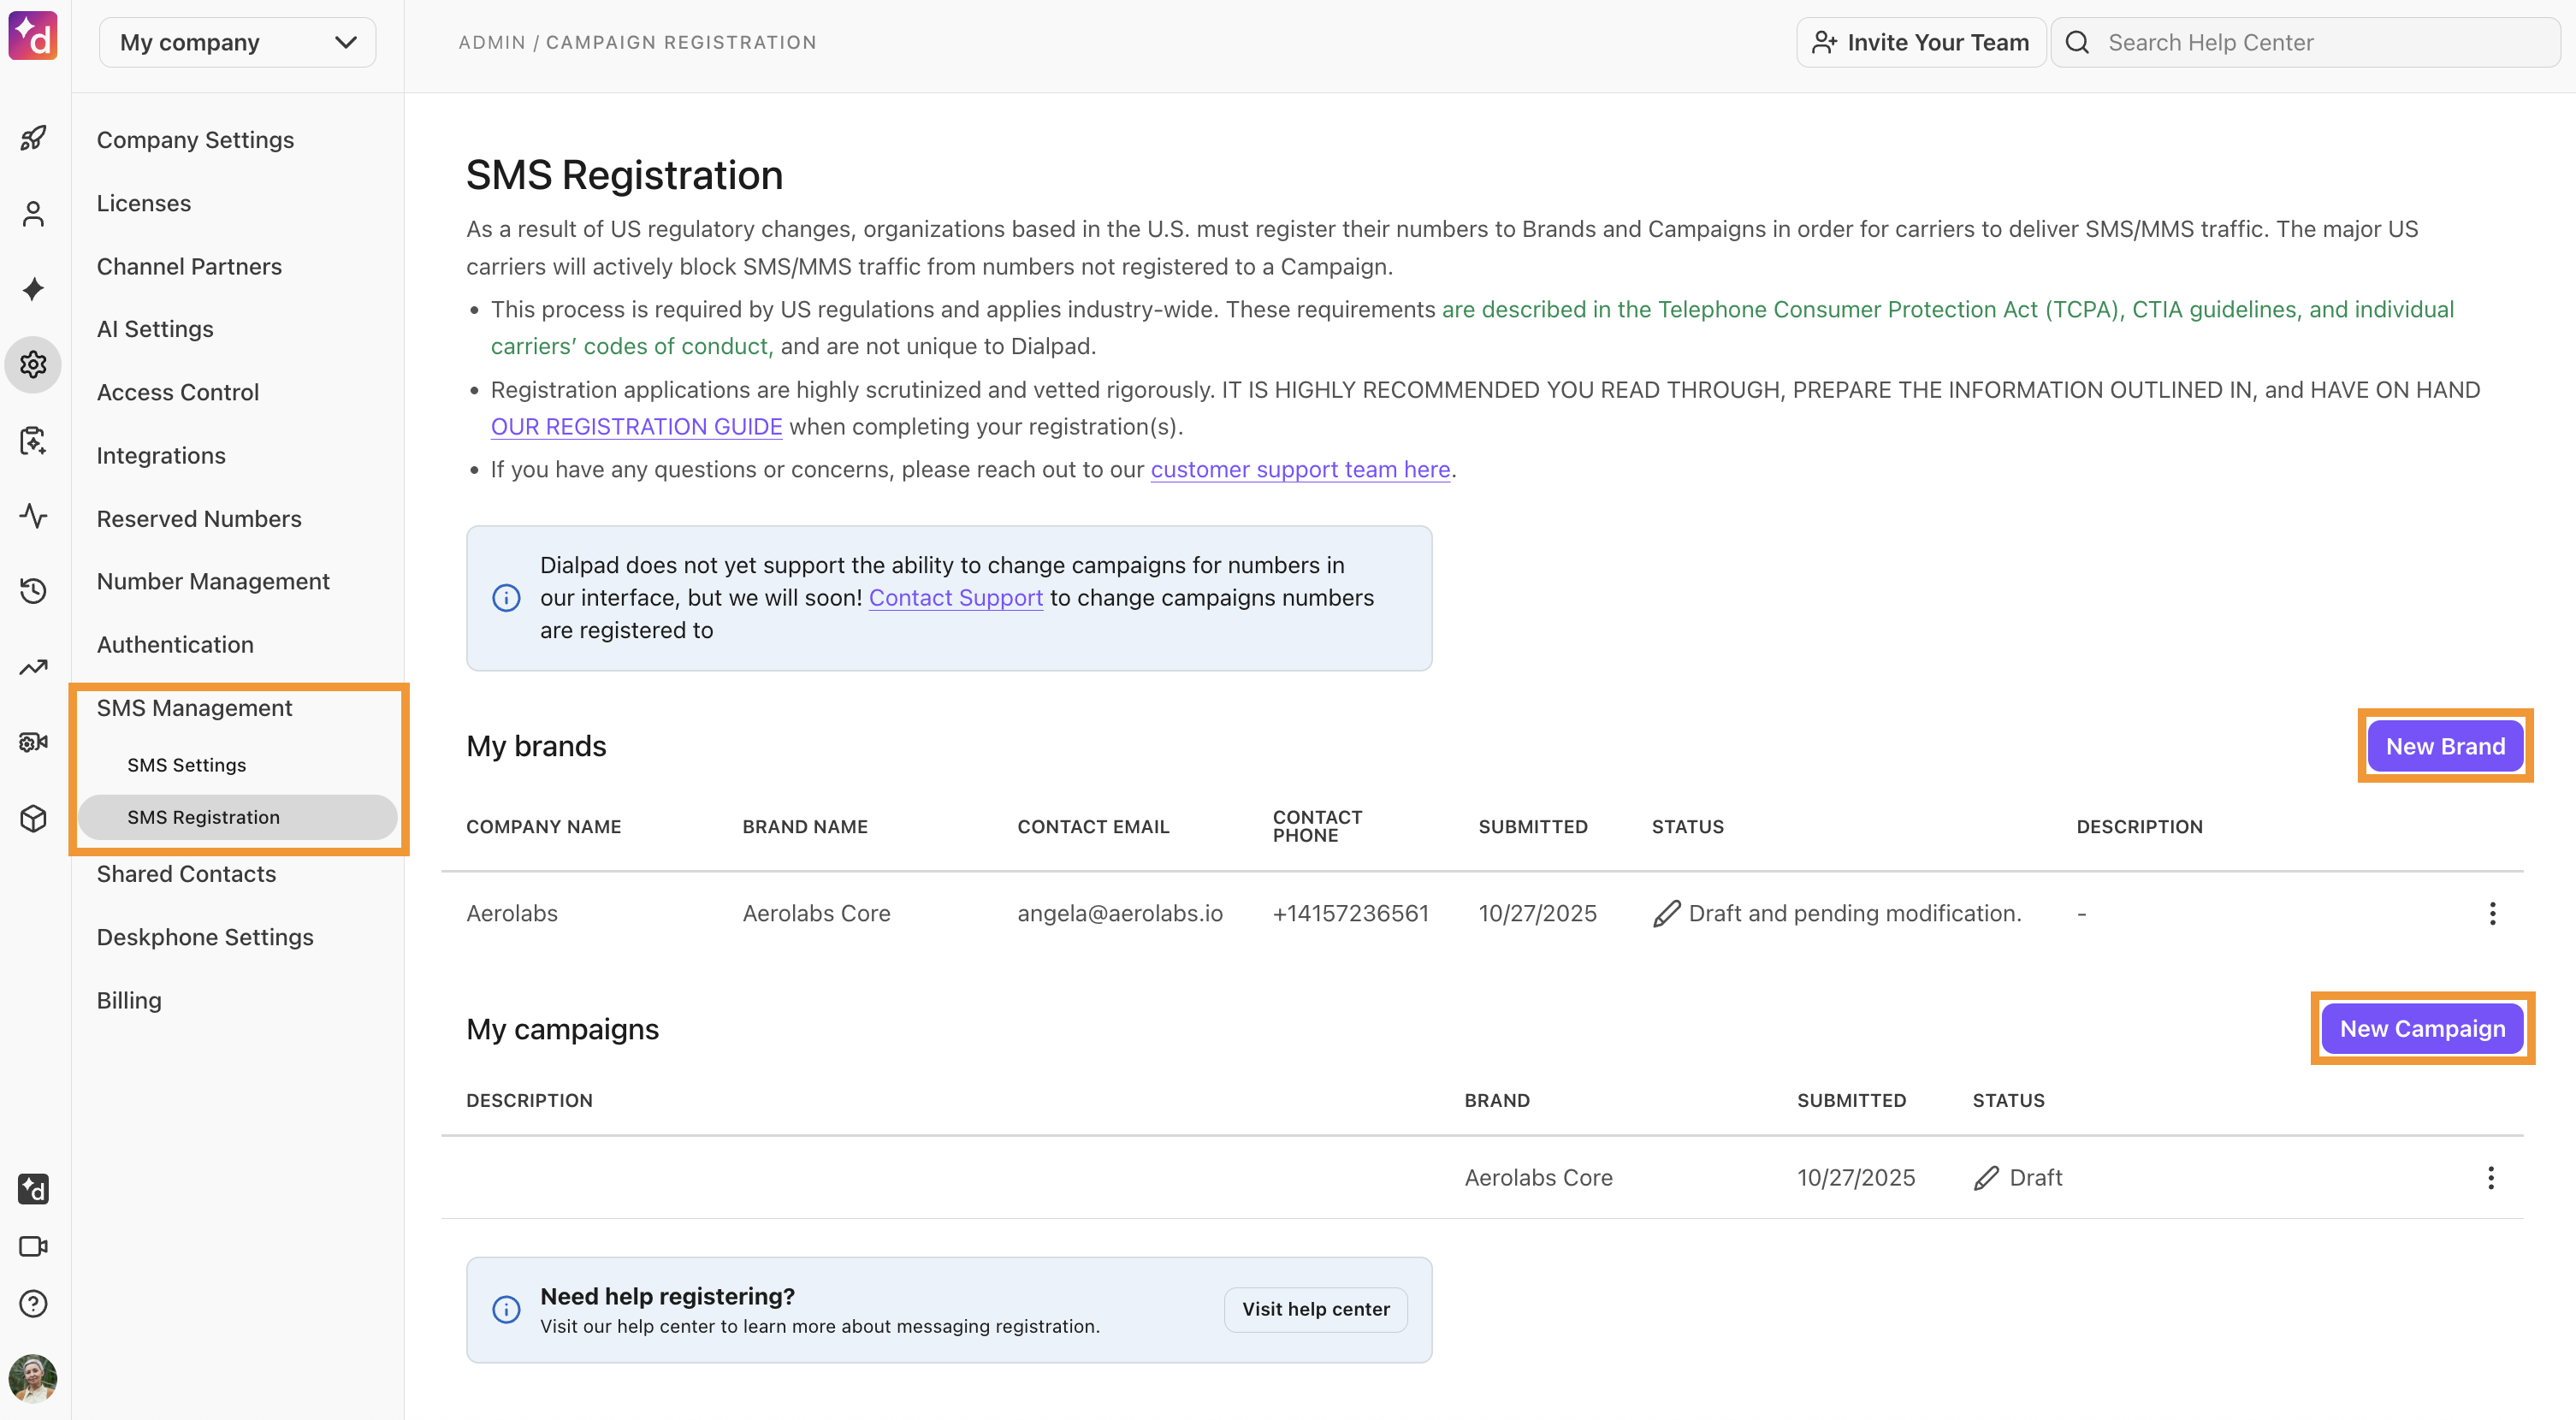Click the Contact Support link
The width and height of the screenshot is (2576, 1420).
point(955,598)
